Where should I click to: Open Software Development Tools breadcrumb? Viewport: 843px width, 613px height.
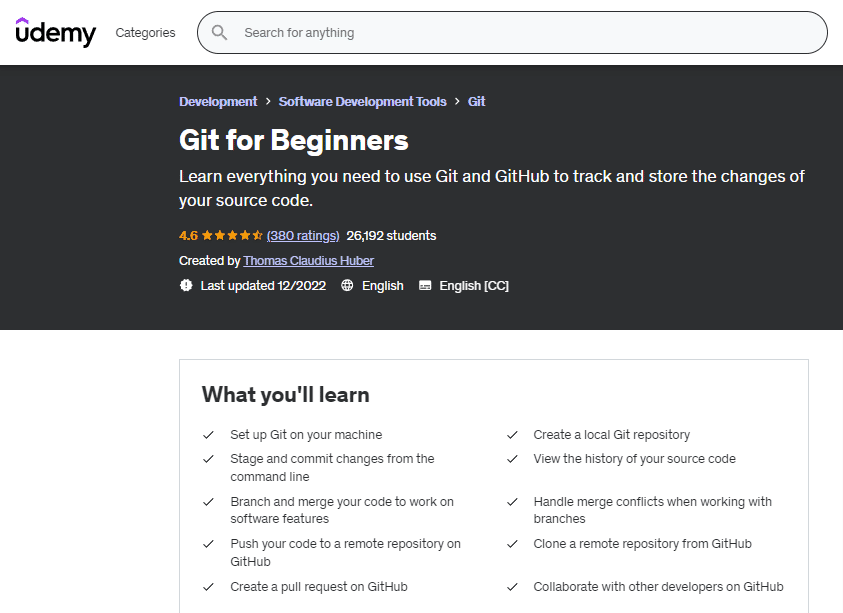click(362, 102)
